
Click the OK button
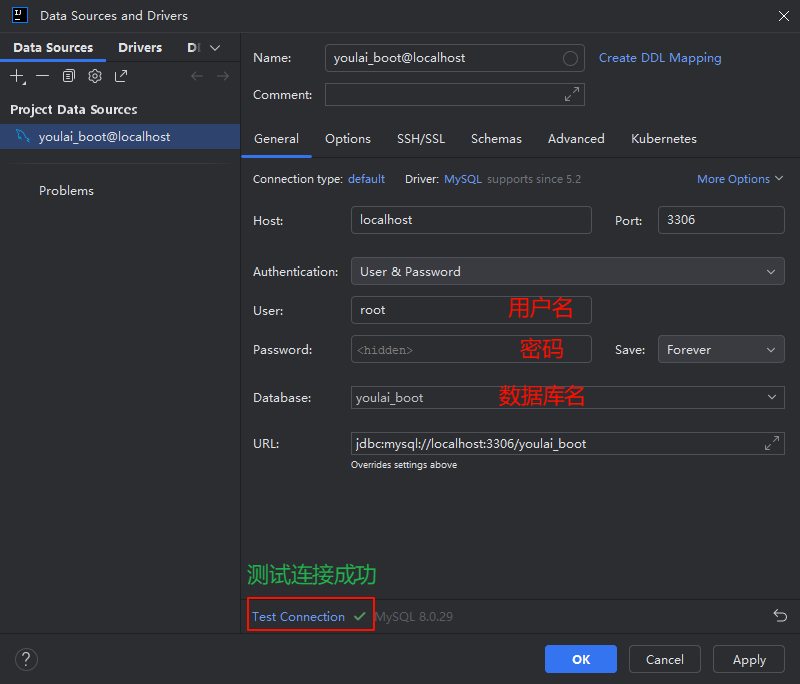point(581,659)
